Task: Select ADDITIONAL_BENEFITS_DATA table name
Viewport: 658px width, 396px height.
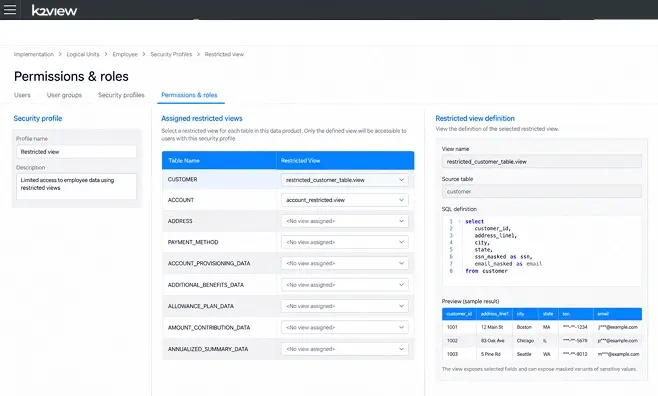Action: pos(206,285)
